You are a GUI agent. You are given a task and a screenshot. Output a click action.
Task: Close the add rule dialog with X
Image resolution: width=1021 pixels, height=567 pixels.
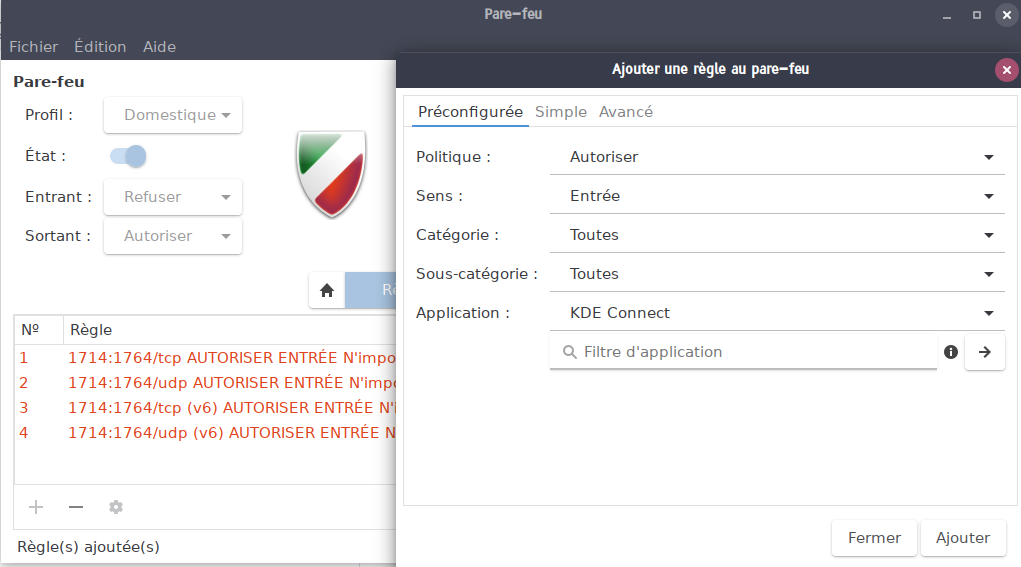(1006, 70)
